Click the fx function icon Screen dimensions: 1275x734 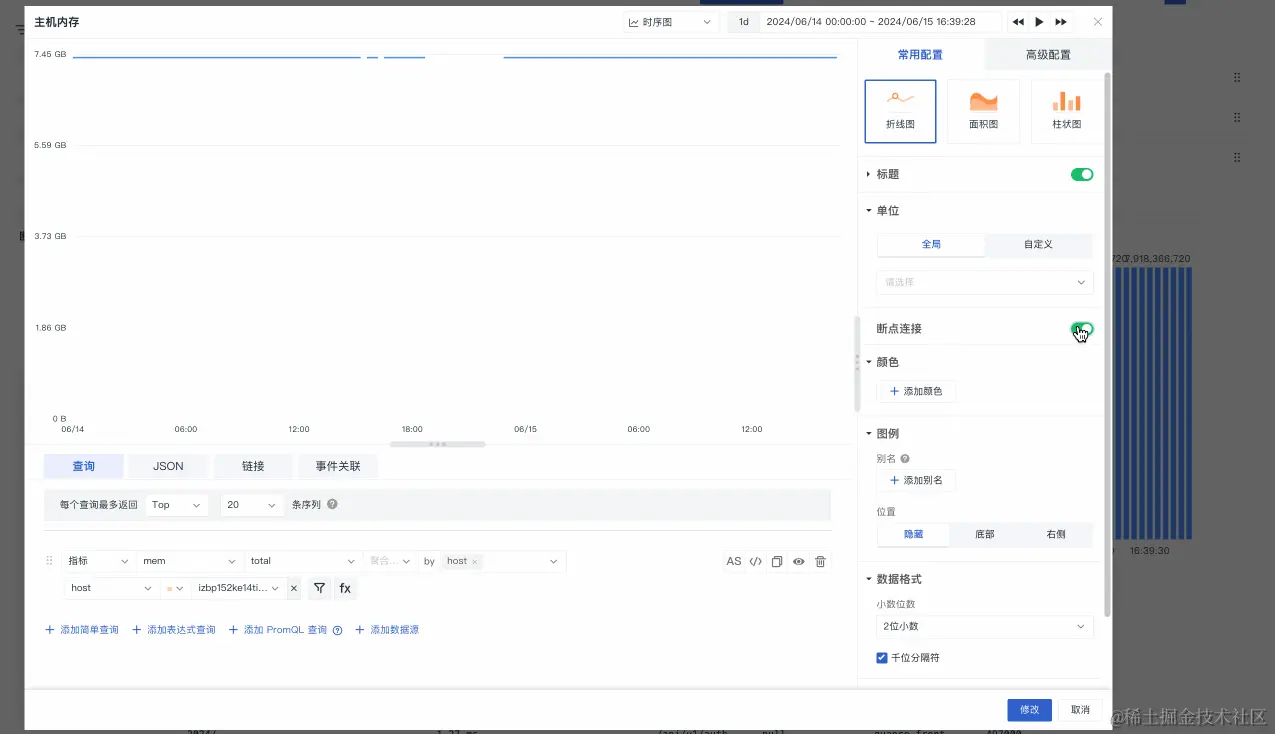point(345,588)
